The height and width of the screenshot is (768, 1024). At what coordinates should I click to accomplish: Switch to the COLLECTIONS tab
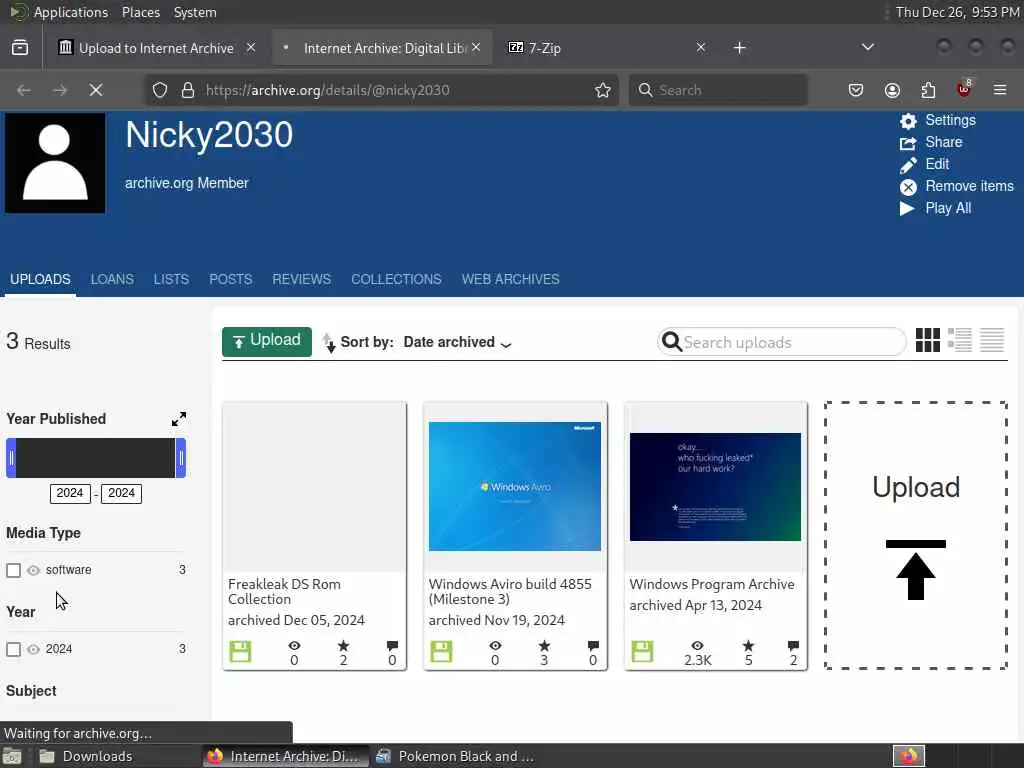click(396, 280)
